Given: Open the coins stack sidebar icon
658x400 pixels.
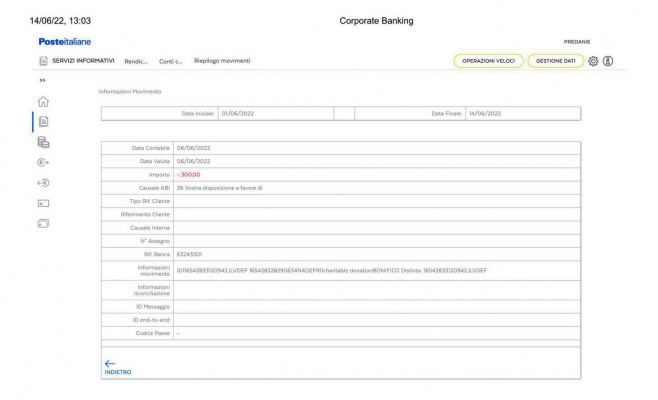Looking at the screenshot, I should coord(44,143).
